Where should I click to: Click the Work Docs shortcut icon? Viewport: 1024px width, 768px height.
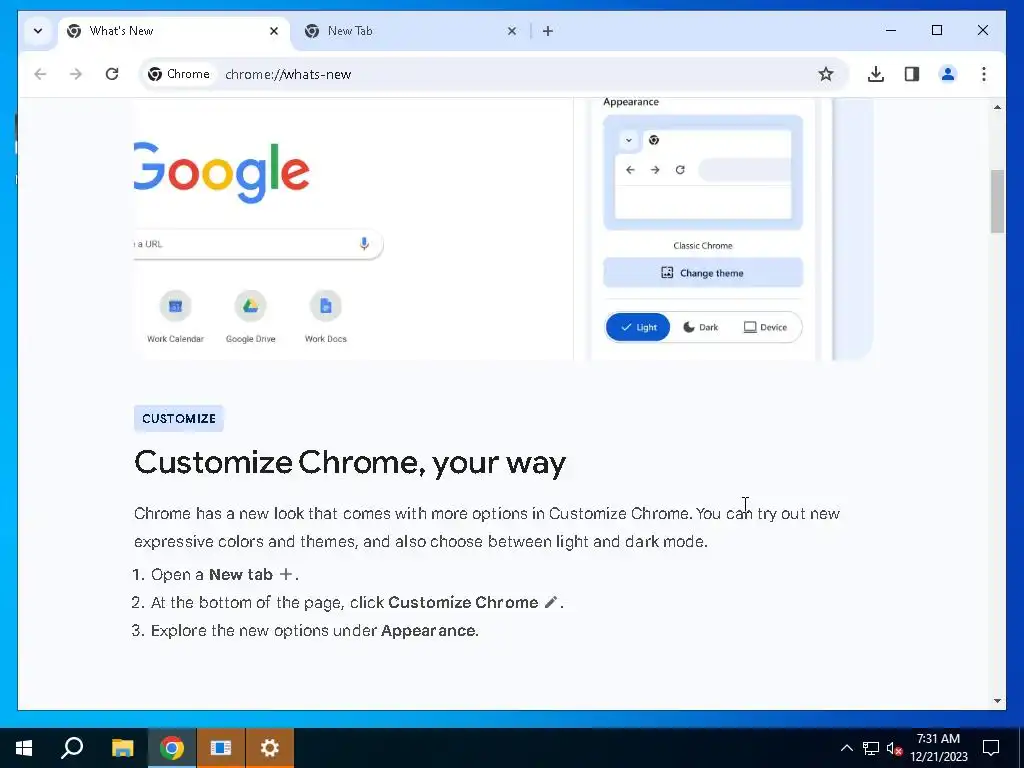(x=326, y=306)
